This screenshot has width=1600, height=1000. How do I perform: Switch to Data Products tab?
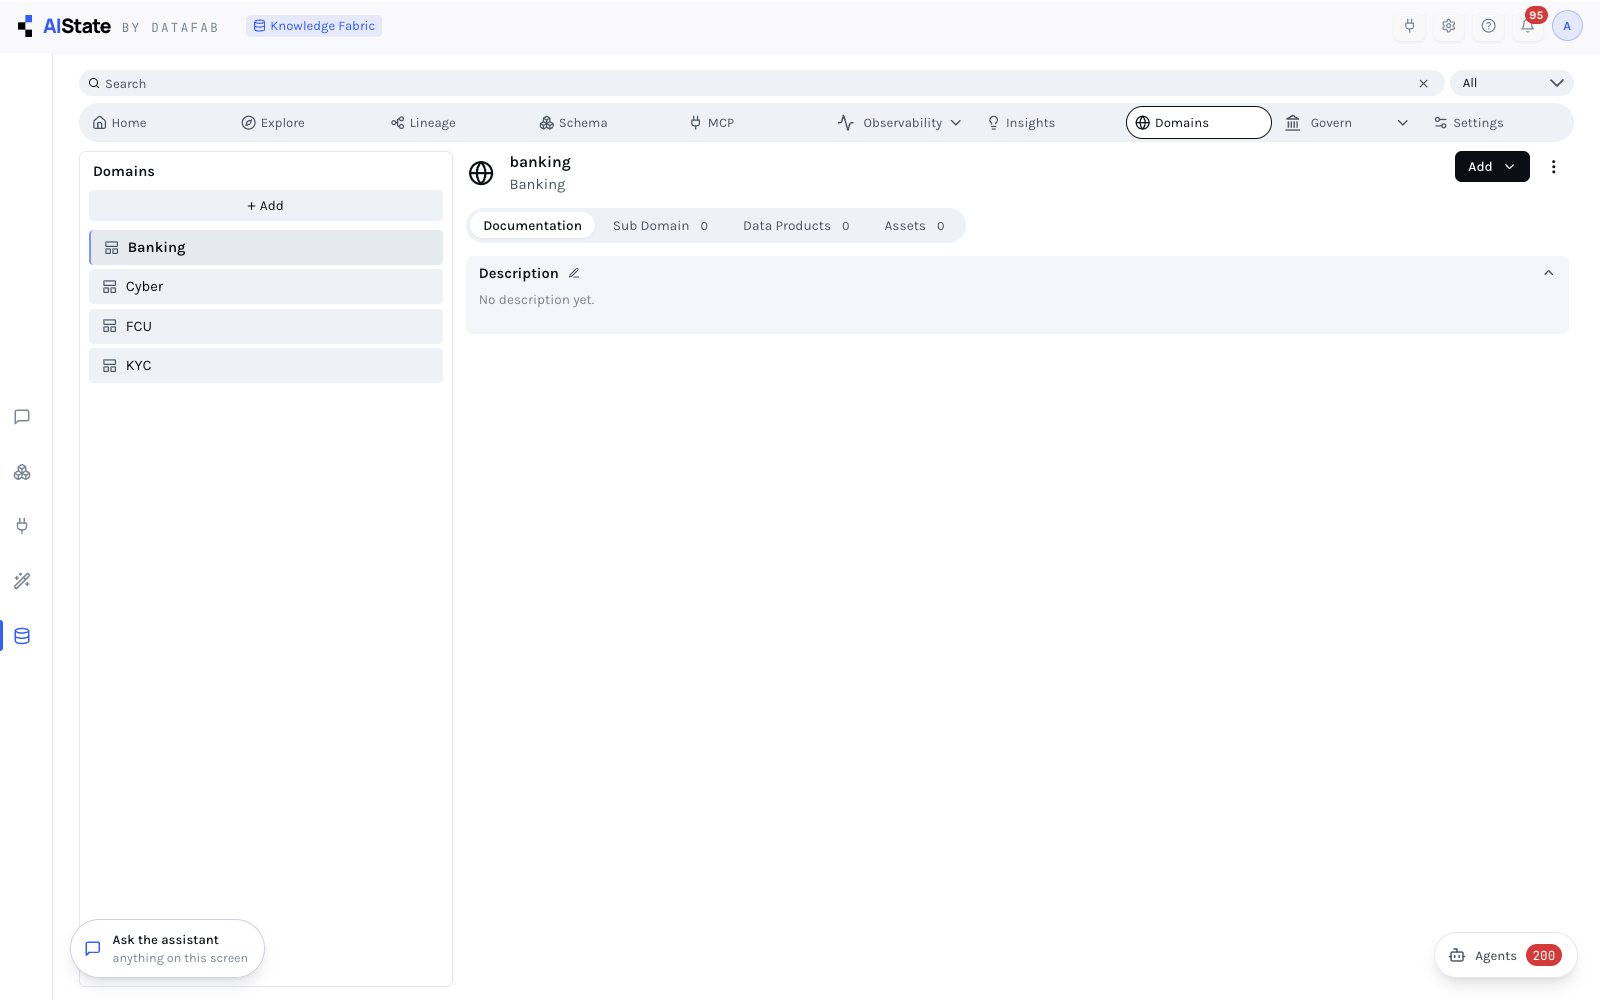point(796,226)
